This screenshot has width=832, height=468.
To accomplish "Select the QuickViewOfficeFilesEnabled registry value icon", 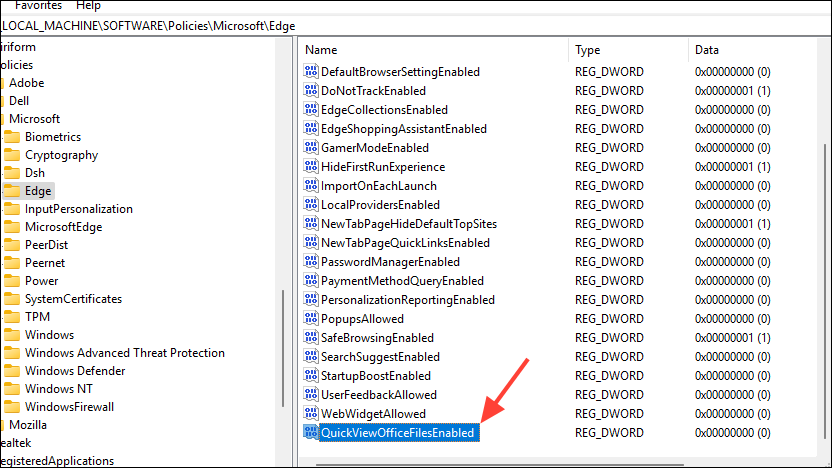I will coord(311,433).
